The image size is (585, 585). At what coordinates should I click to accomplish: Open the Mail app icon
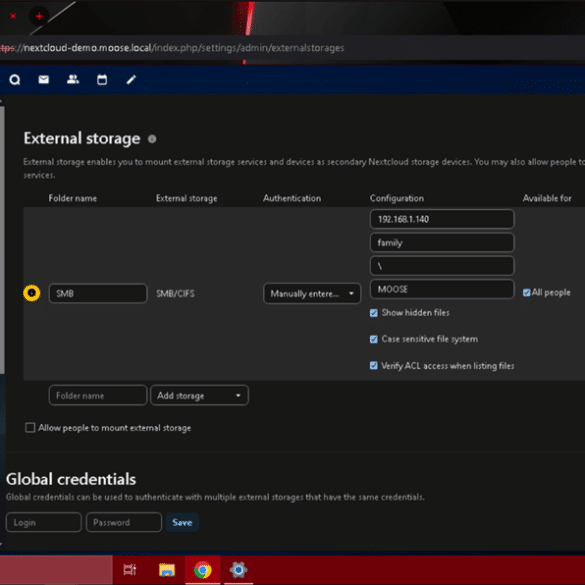[44, 79]
